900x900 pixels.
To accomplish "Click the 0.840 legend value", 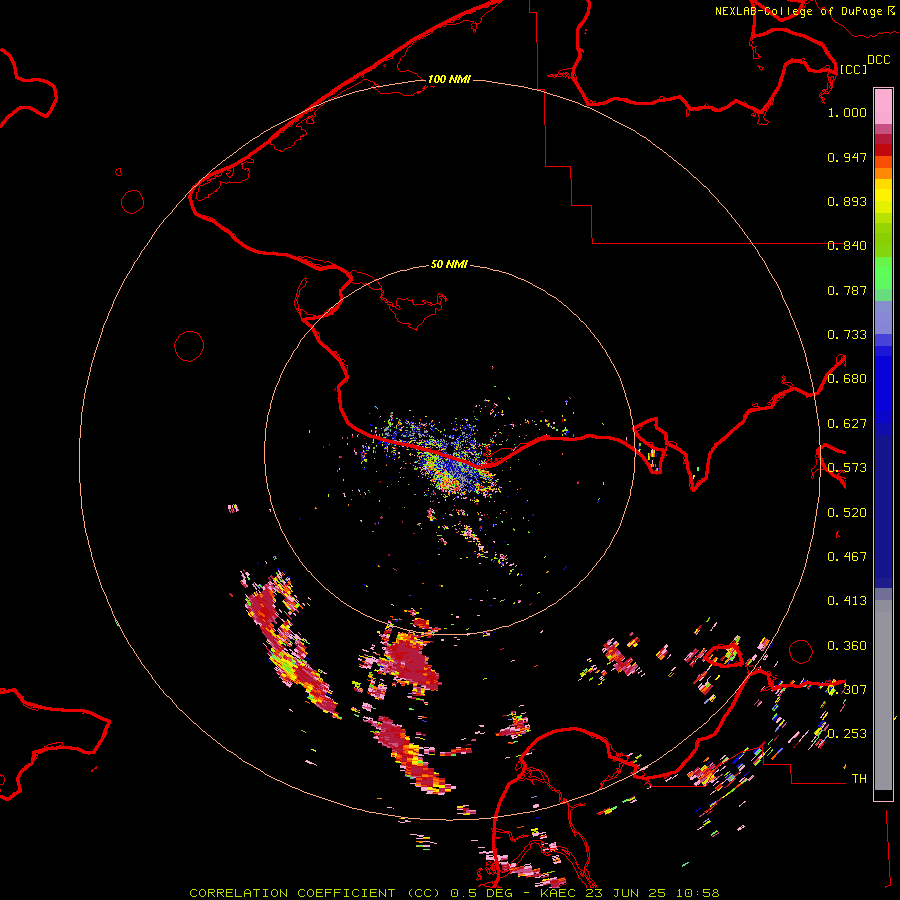I will pos(847,246).
